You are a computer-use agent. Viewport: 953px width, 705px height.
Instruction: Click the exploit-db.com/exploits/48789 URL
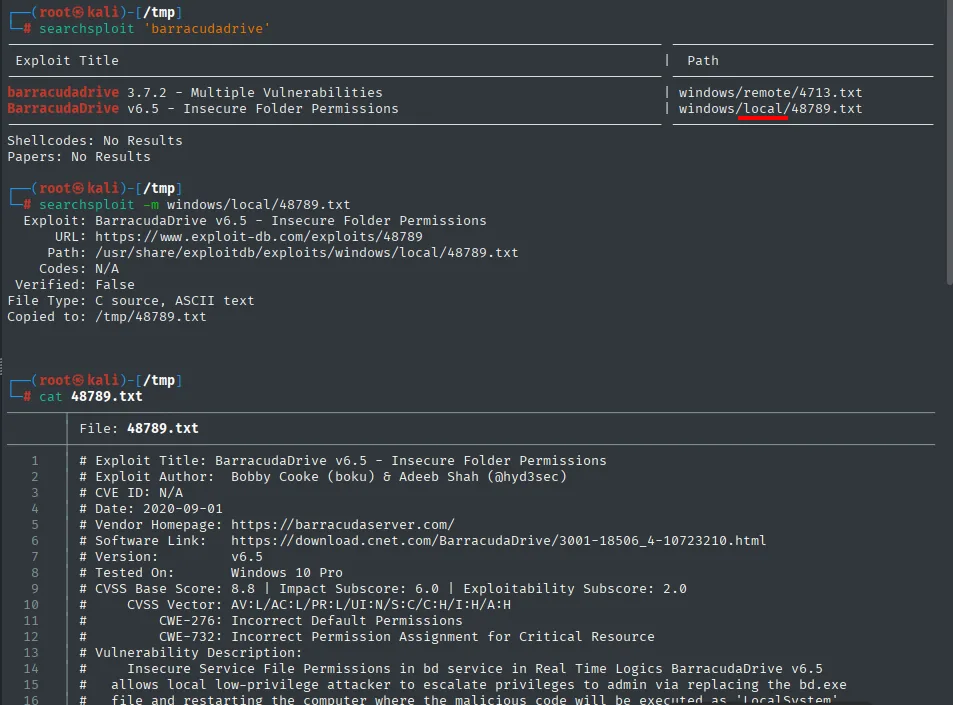[x=259, y=236]
